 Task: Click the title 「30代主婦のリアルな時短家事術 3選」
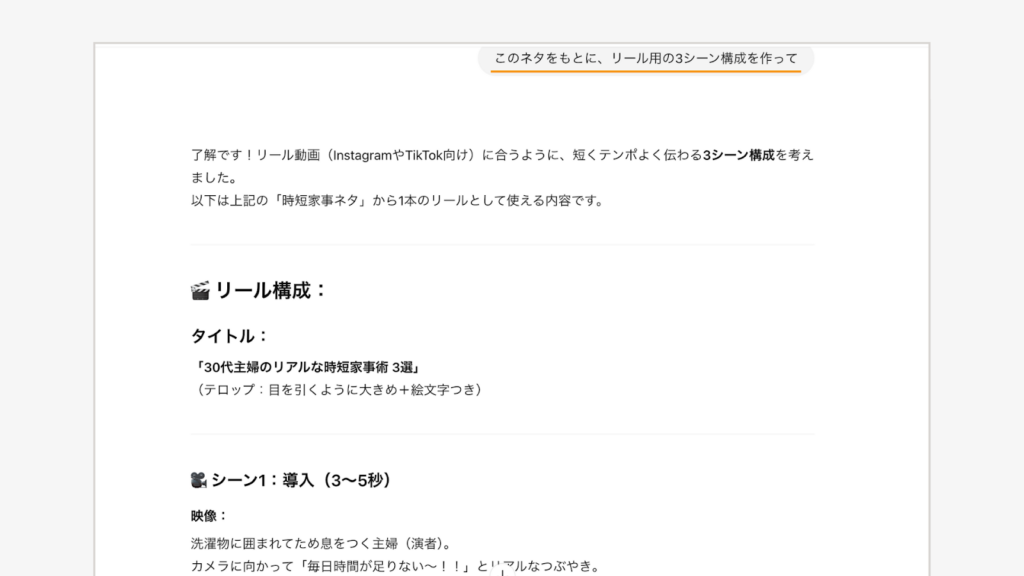[x=307, y=364]
